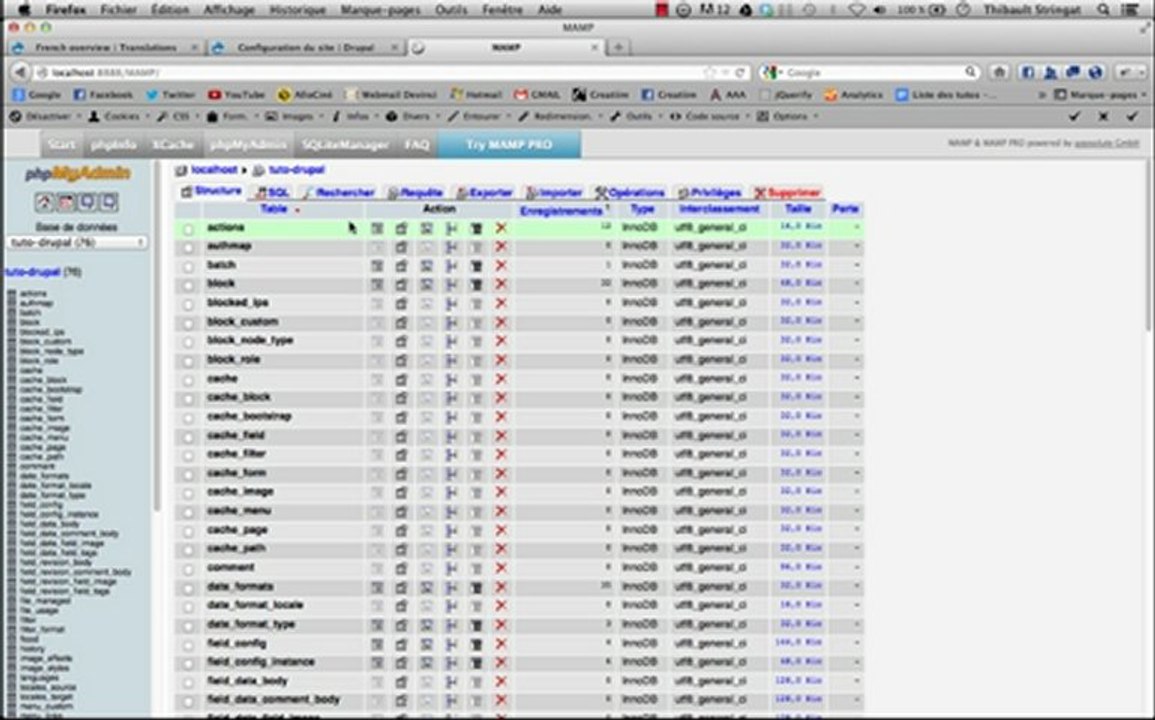The width and height of the screenshot is (1155, 720).
Task: Click the browser home button icon
Action: pos(1000,72)
